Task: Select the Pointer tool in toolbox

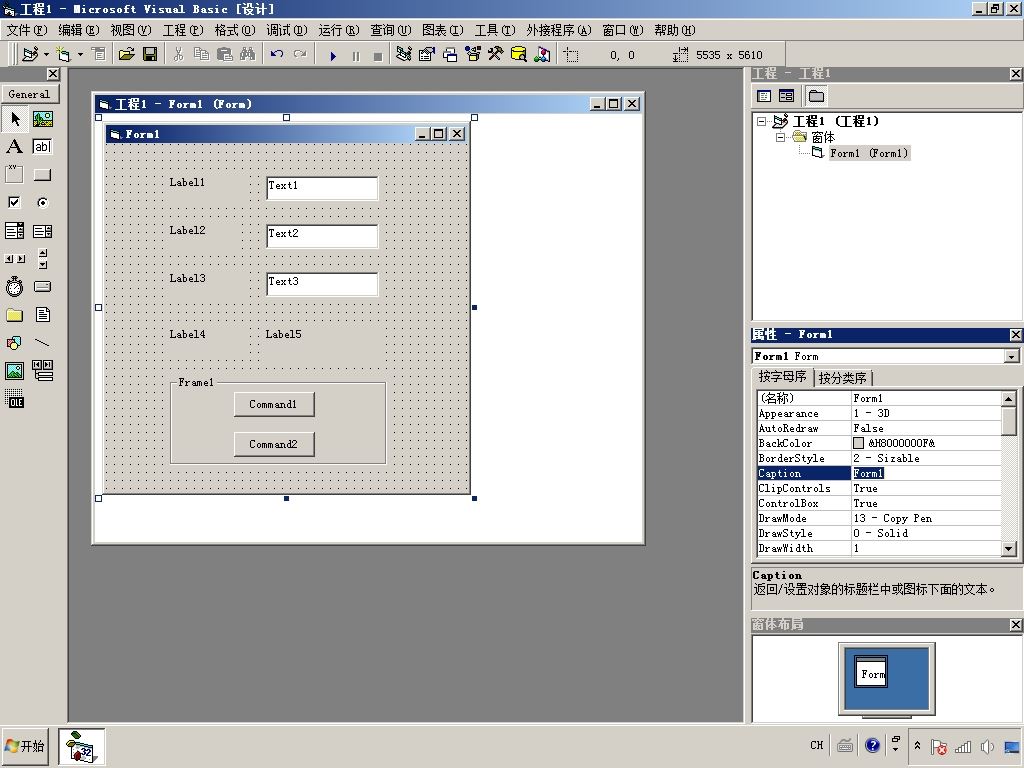Action: [15, 119]
